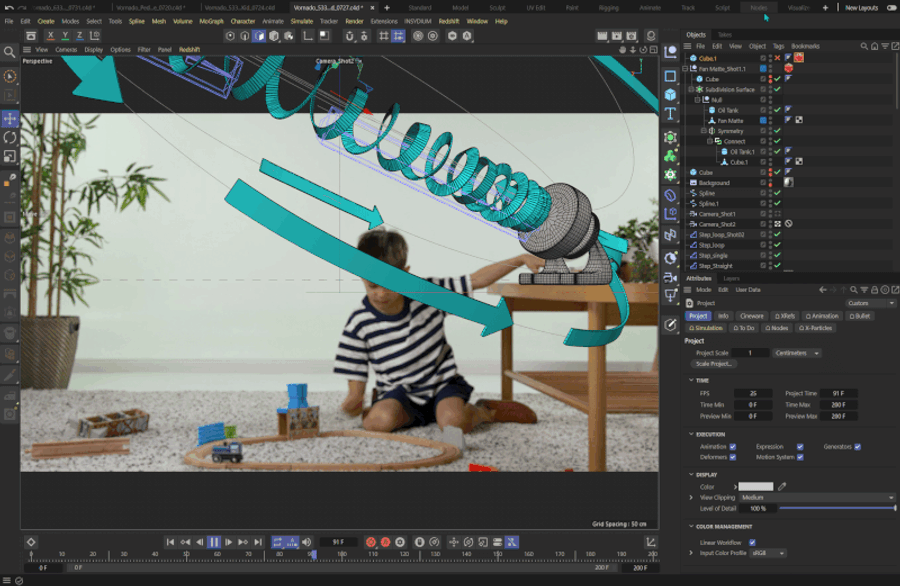The height and width of the screenshot is (586, 900).
Task: Pause playback in the timeline
Action: [x=214, y=542]
